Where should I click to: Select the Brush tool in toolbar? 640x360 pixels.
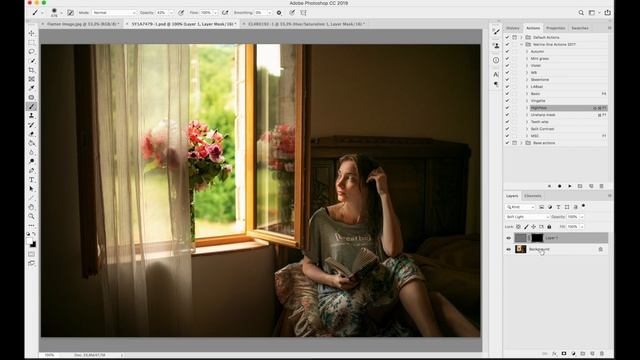(x=31, y=107)
